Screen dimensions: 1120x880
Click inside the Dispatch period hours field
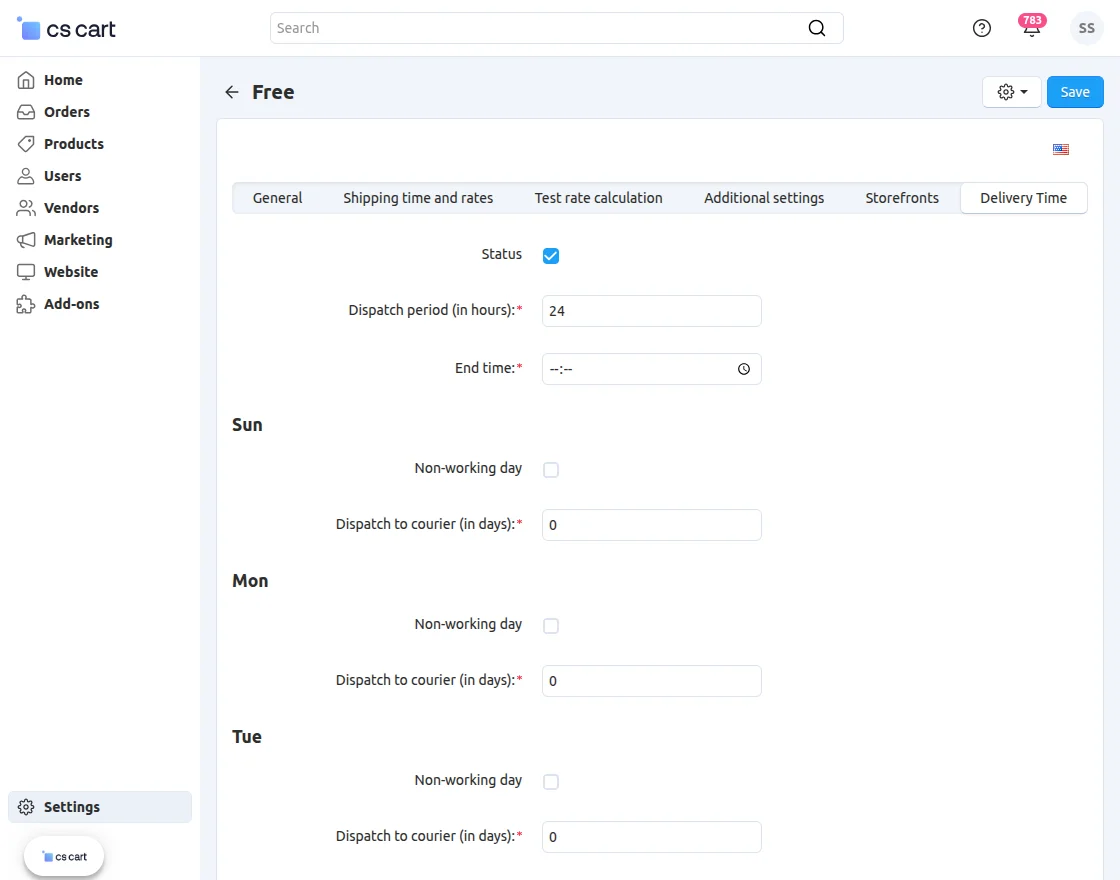pos(651,310)
